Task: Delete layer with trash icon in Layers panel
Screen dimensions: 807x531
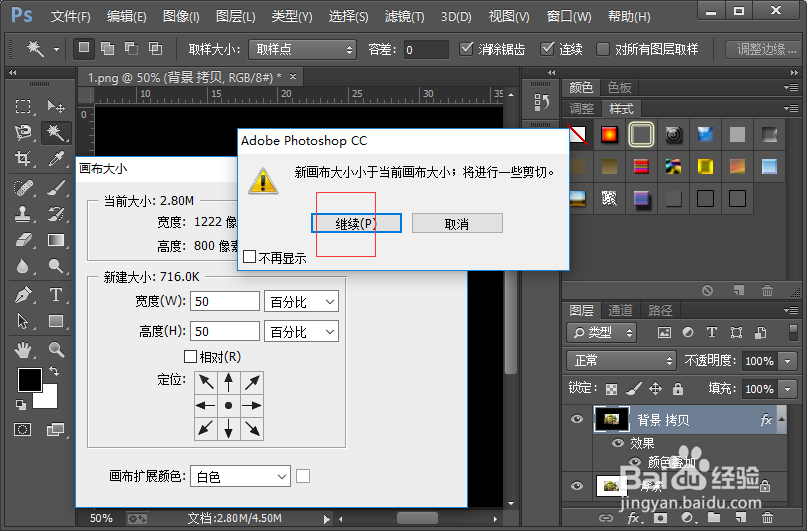Action: pyautogui.click(x=767, y=518)
